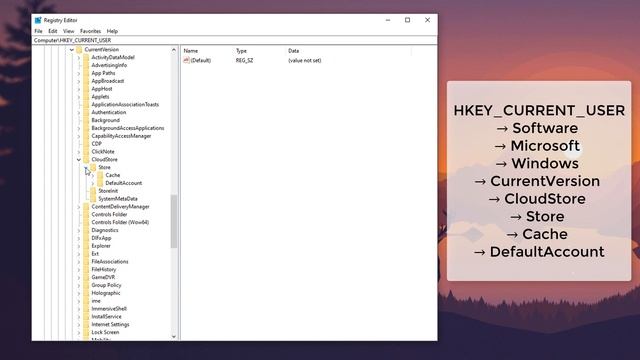Expand the ActivityDataModel key
Screen dimensions: 640x360
click(79, 58)
